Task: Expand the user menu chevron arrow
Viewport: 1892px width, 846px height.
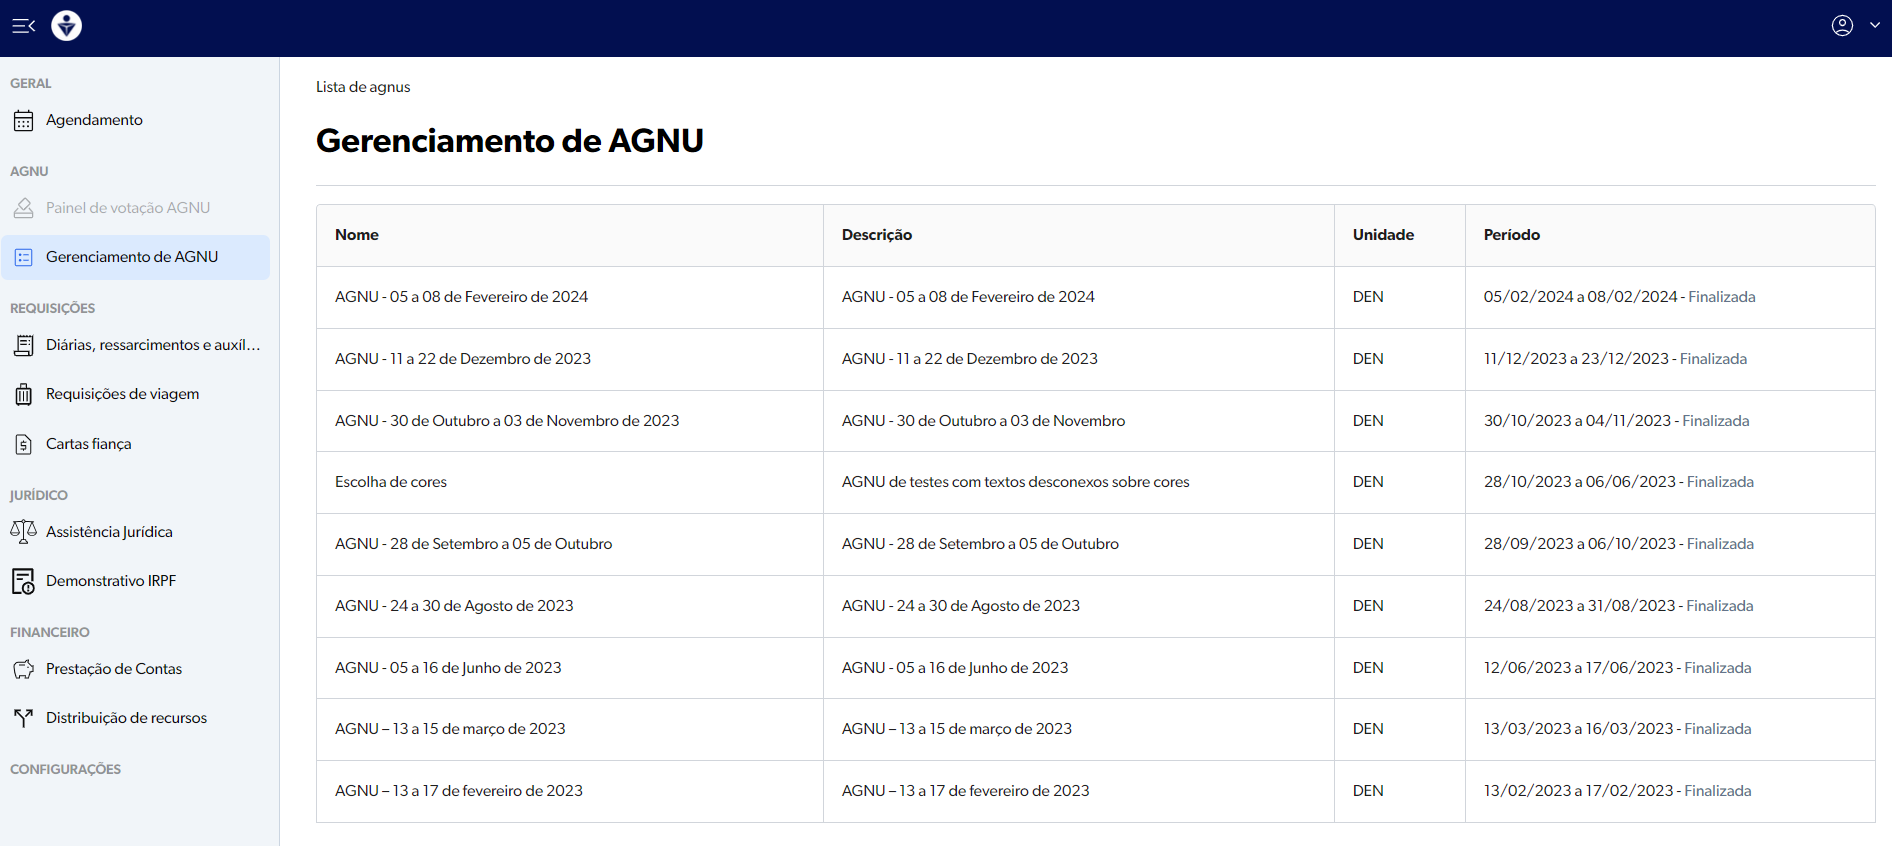Action: tap(1875, 26)
